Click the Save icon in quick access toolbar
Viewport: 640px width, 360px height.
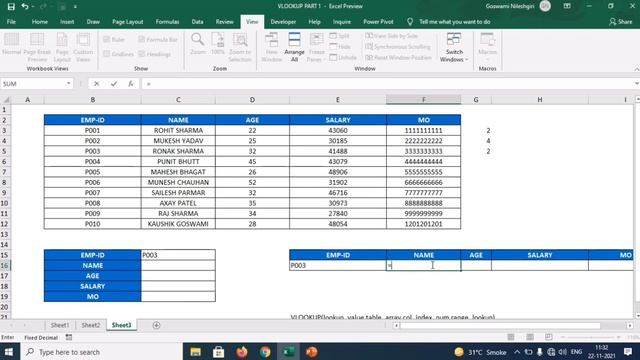click(11, 7)
